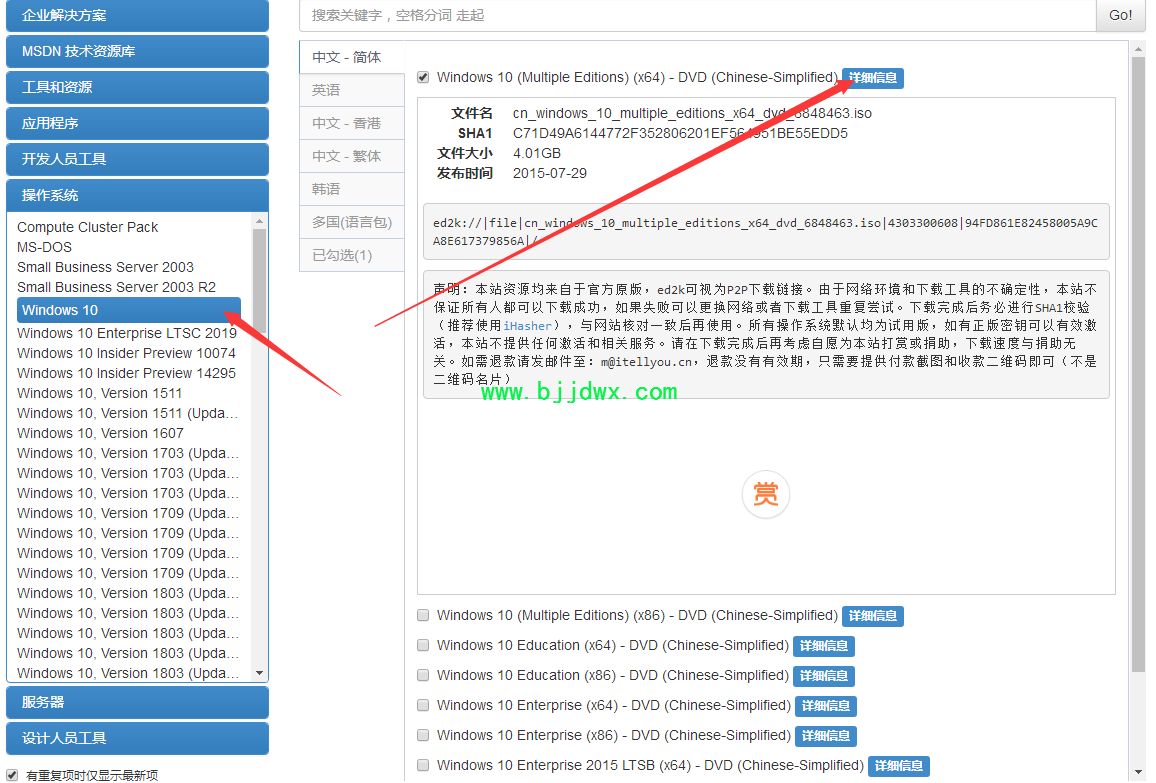The width and height of the screenshot is (1156, 783).
Task: Expand the 服务器 section
Action: click(x=137, y=703)
